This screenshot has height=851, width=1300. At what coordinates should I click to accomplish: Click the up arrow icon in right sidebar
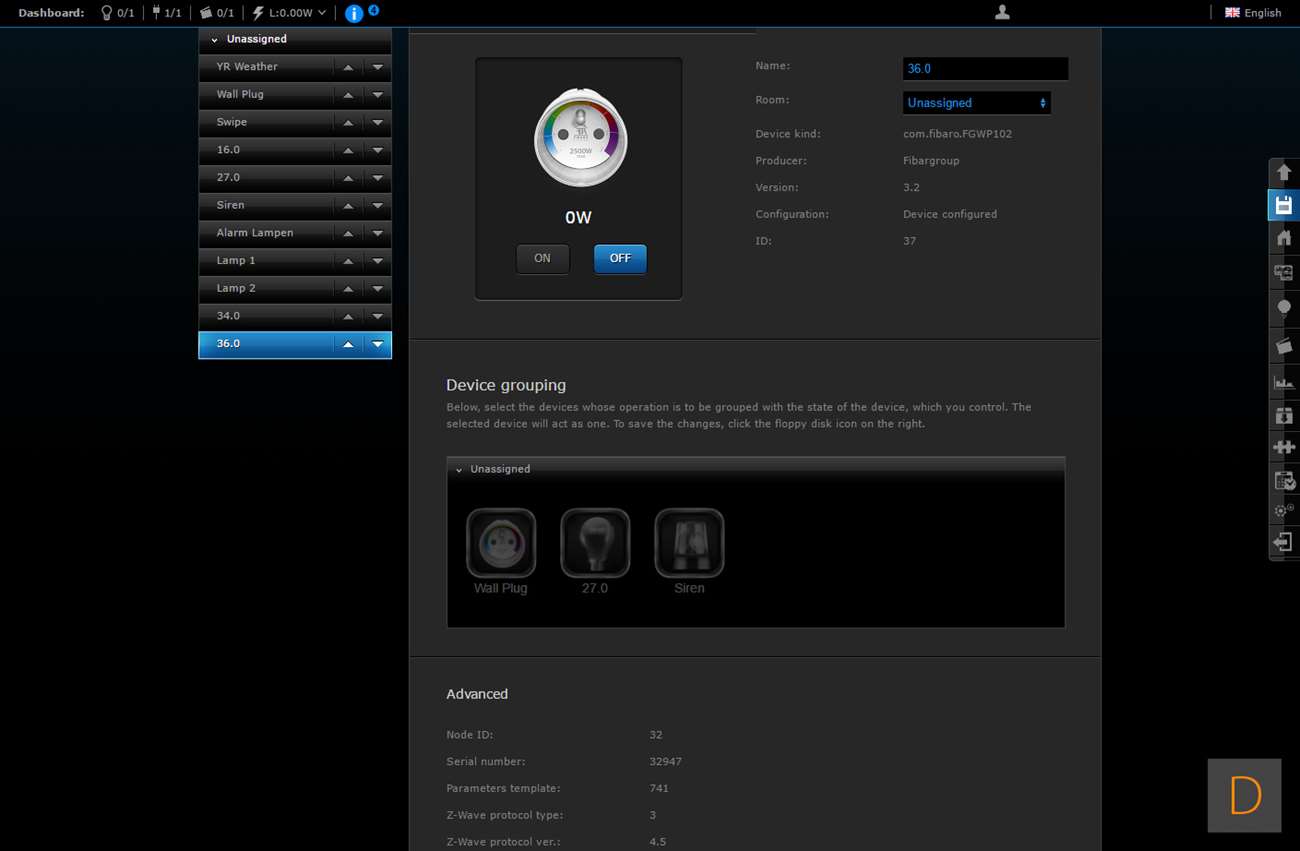[1284, 172]
